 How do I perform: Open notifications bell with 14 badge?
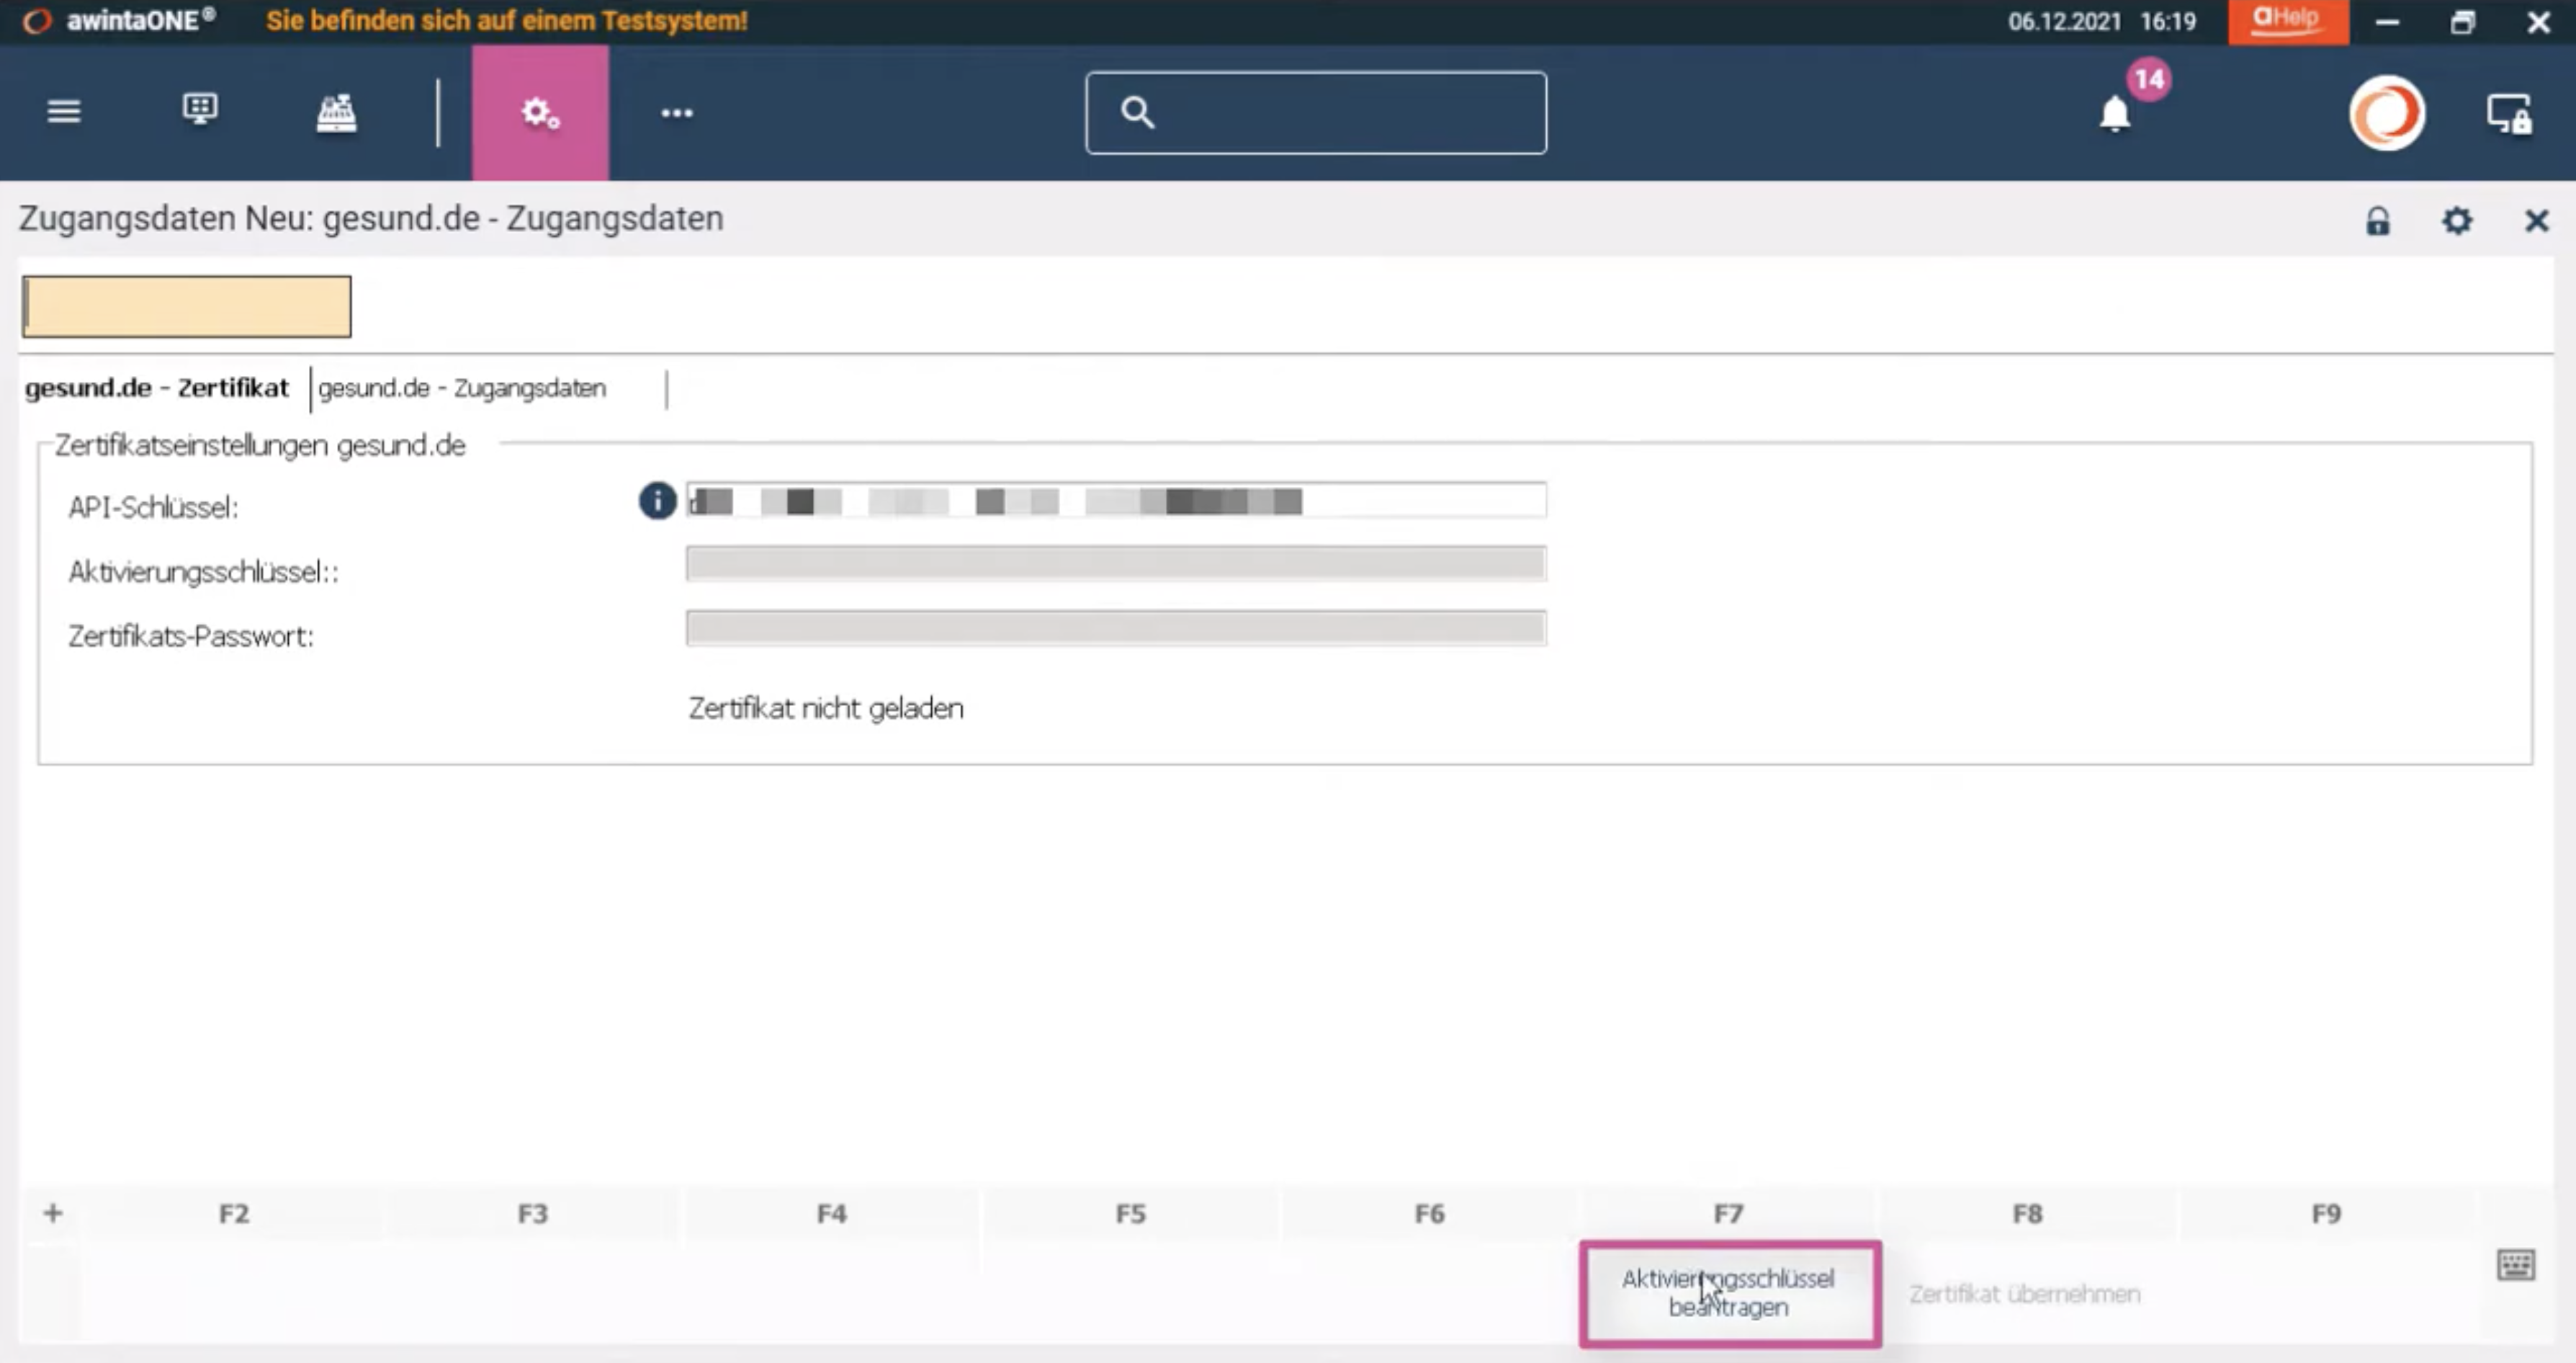pyautogui.click(x=2115, y=112)
